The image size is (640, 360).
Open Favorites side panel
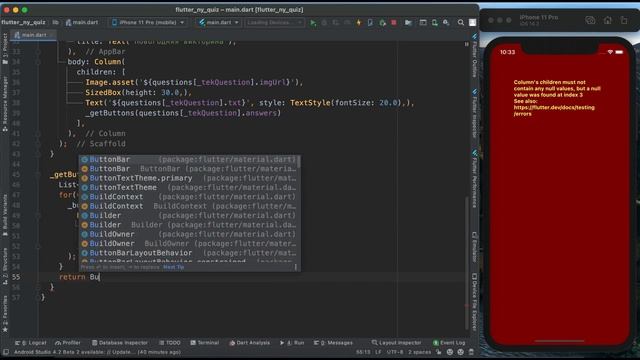5,313
